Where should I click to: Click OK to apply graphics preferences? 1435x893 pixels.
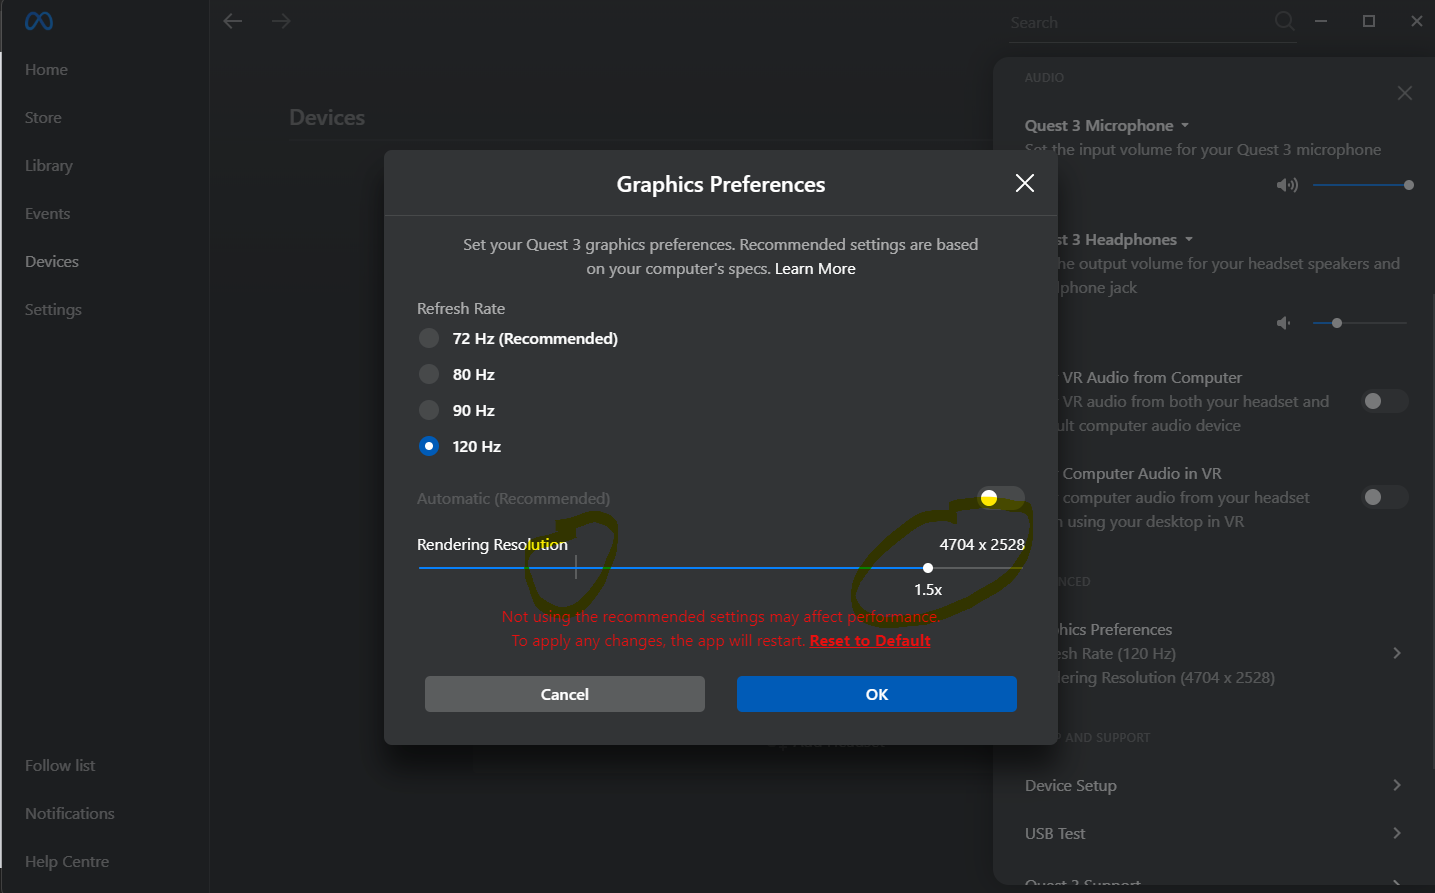click(877, 694)
